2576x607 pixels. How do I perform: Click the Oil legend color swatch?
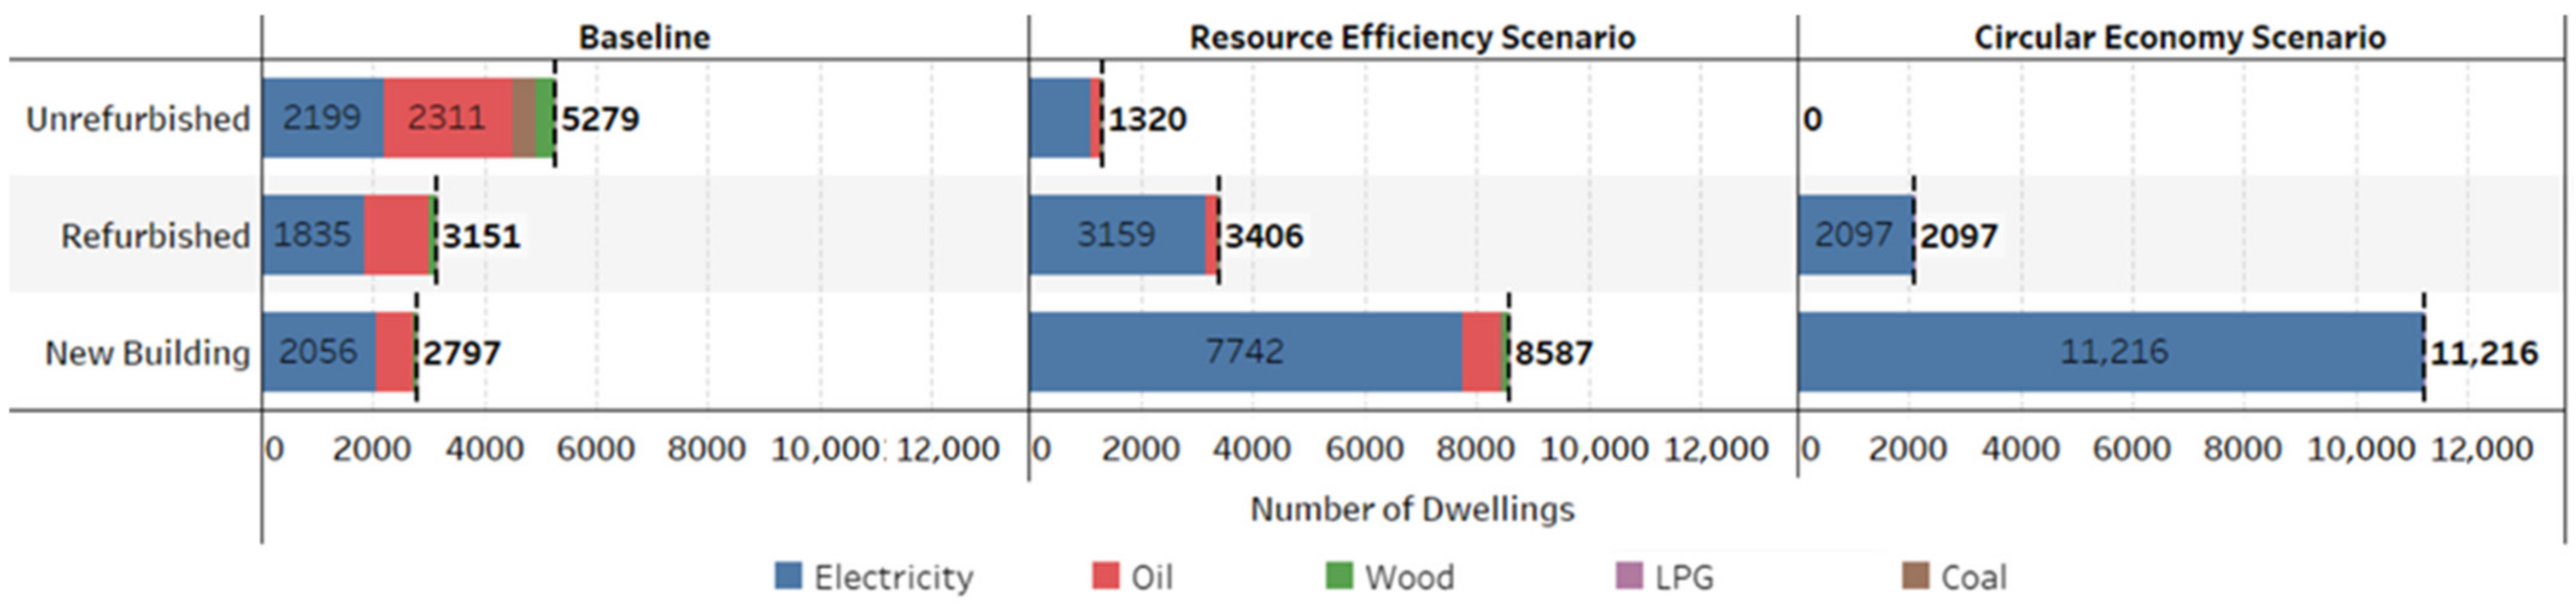[1105, 575]
